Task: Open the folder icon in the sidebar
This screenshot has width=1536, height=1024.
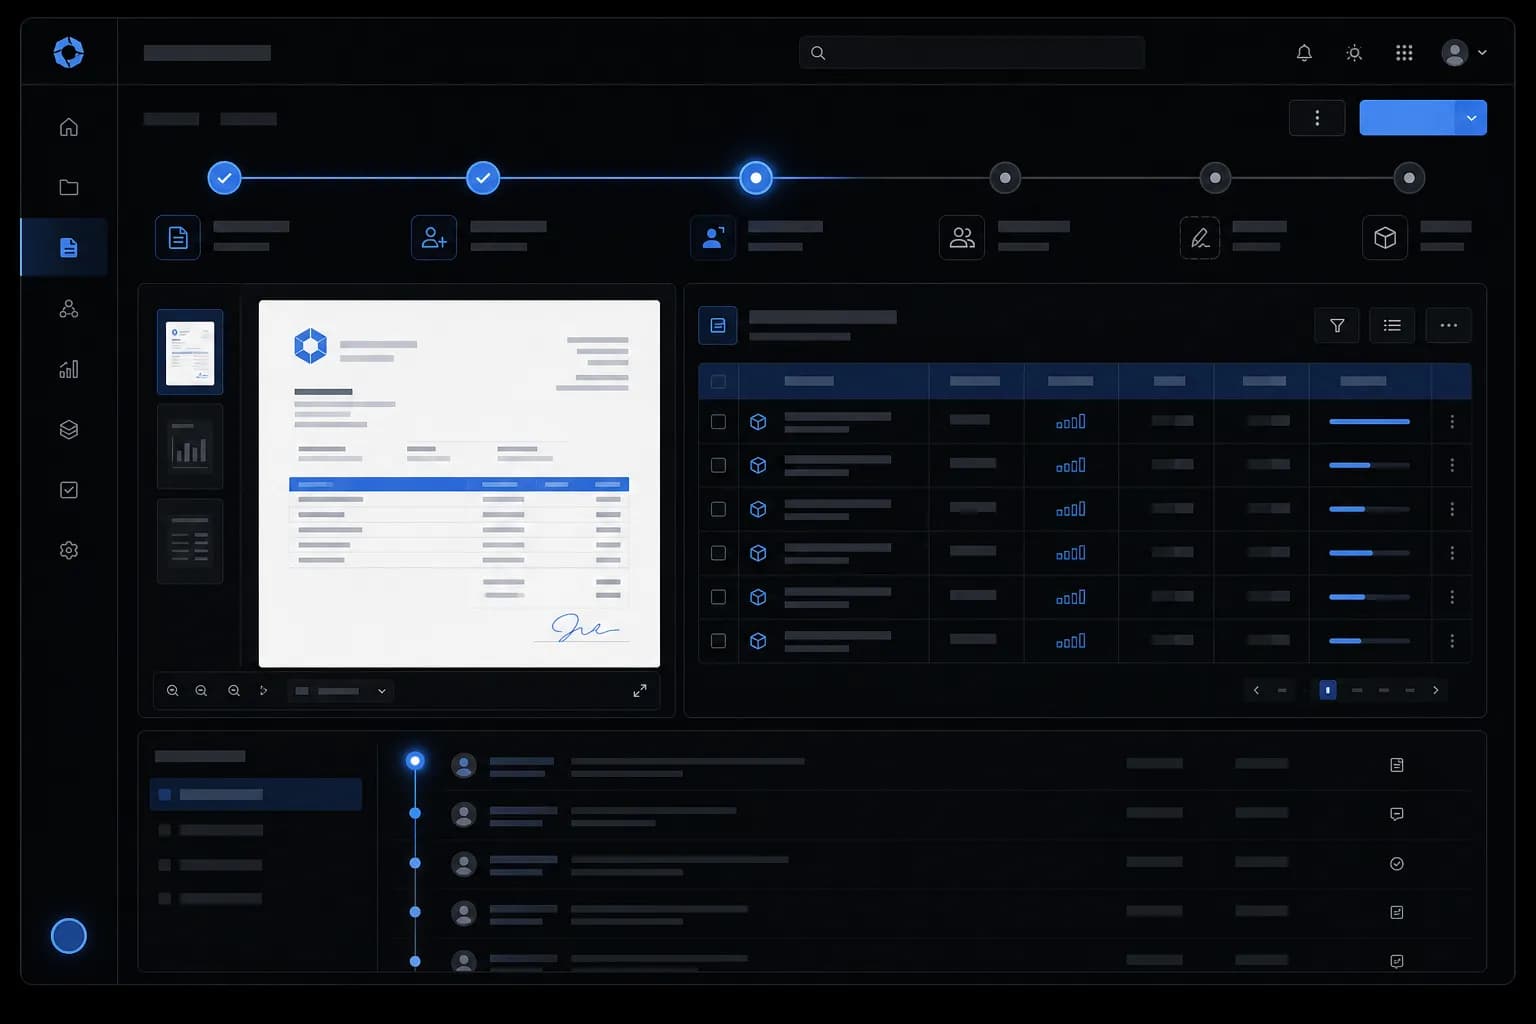Action: (x=69, y=187)
